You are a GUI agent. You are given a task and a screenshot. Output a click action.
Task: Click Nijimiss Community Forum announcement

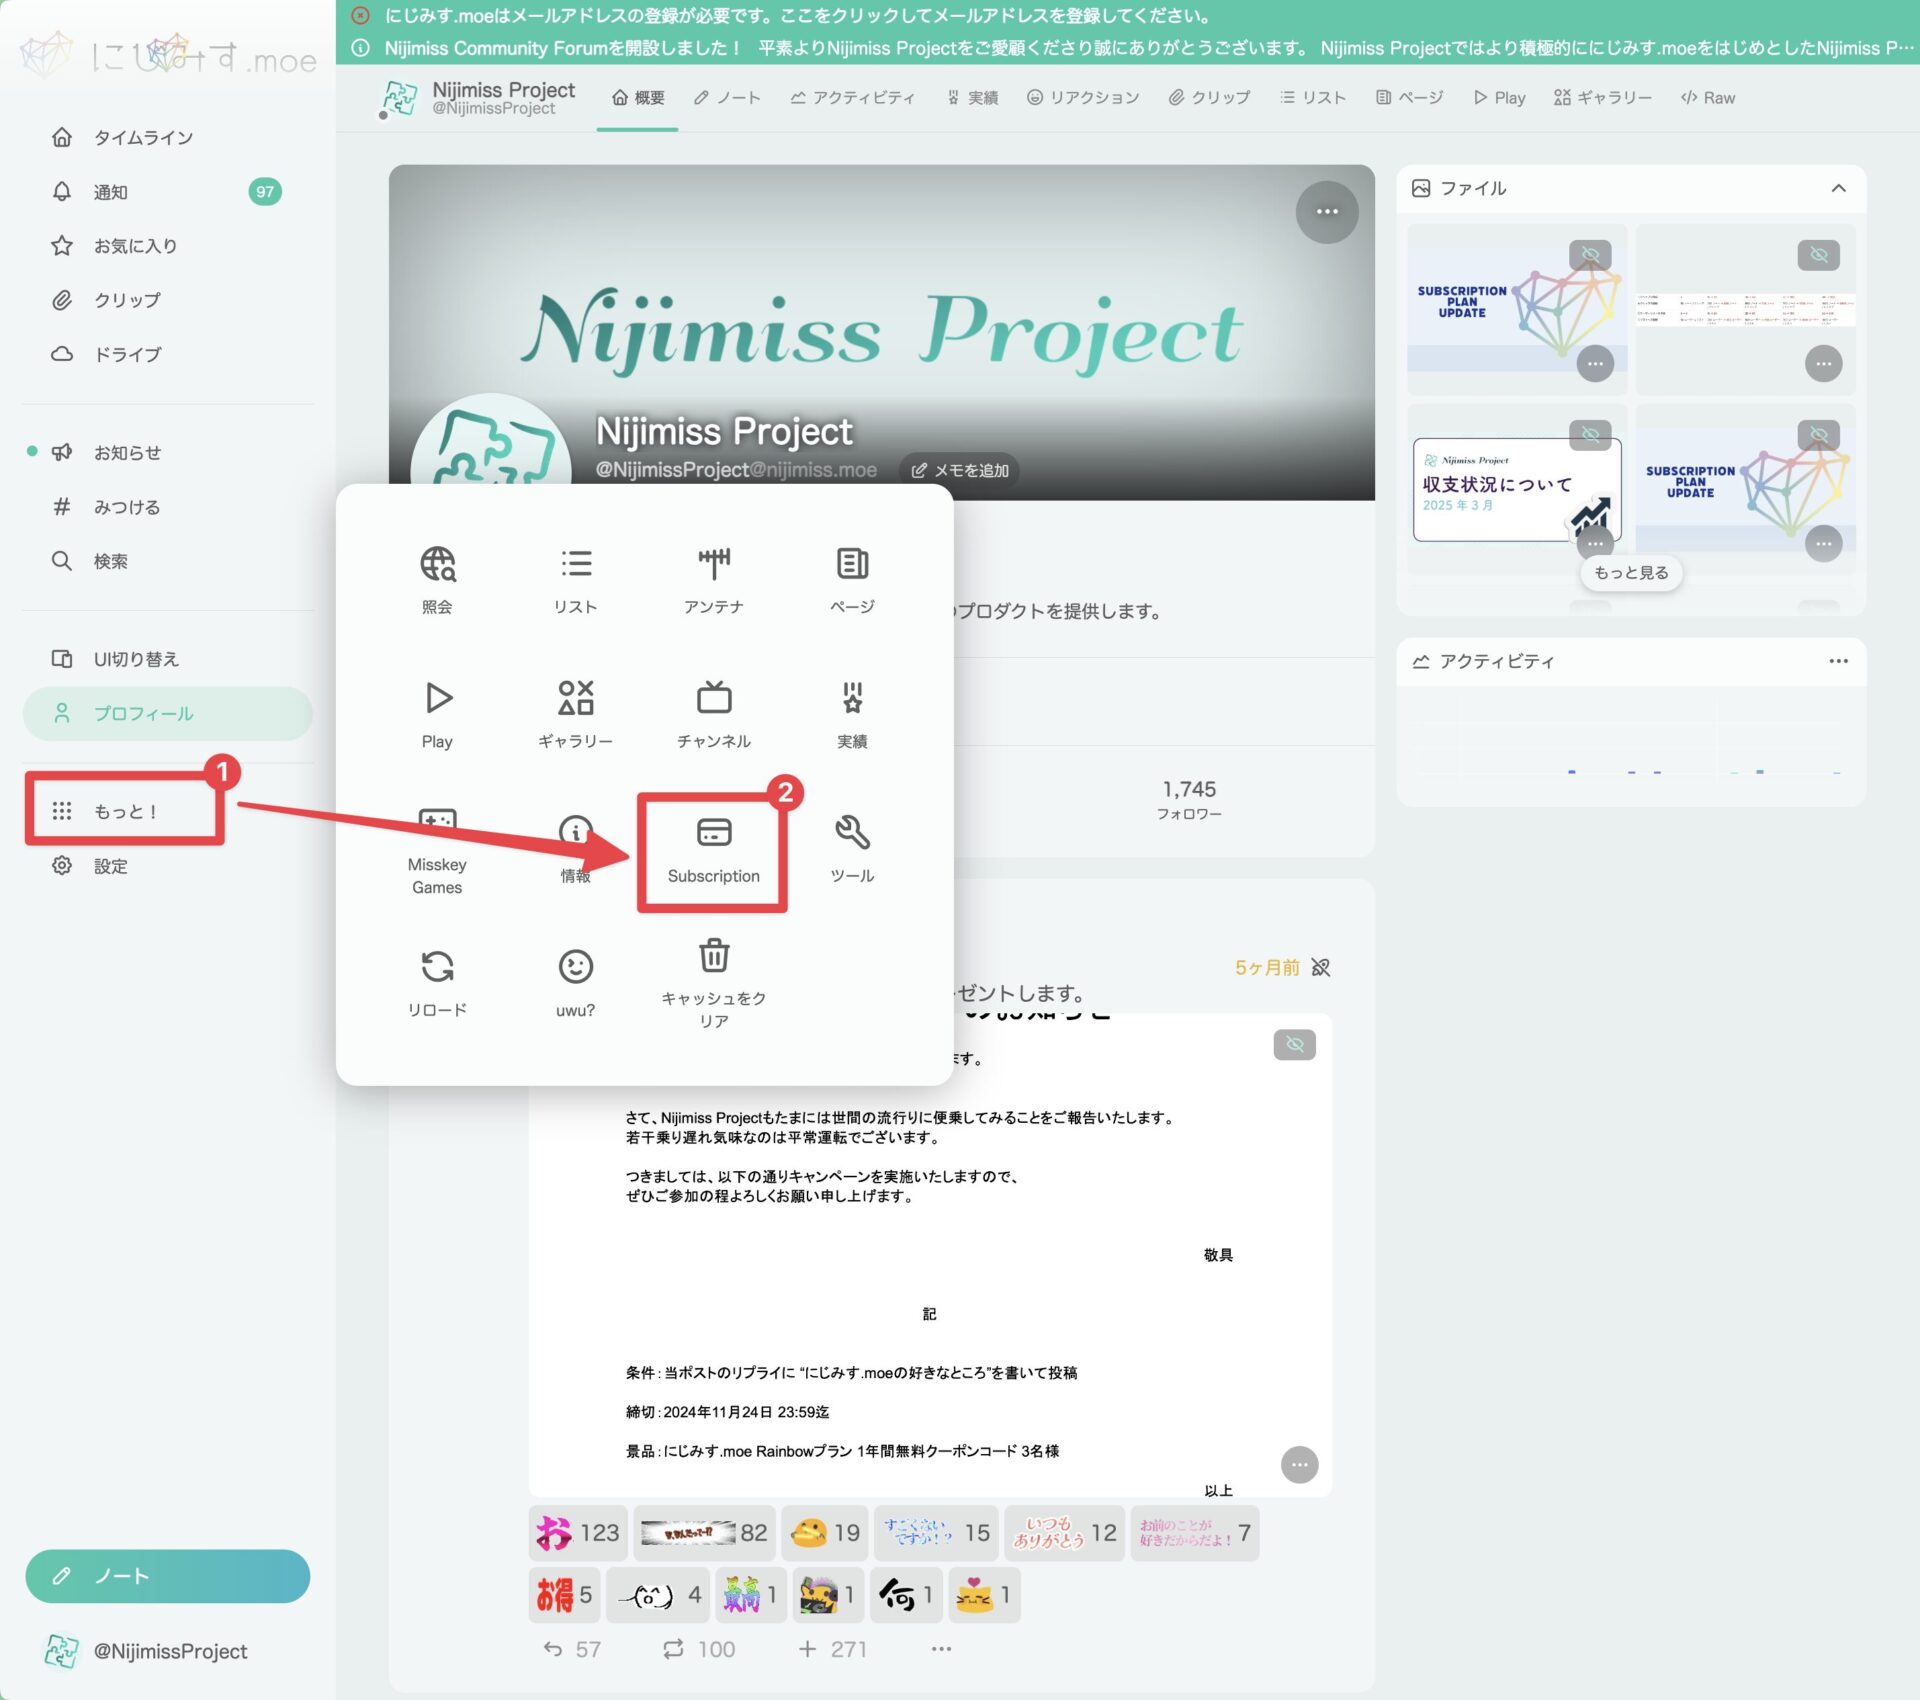(1127, 48)
